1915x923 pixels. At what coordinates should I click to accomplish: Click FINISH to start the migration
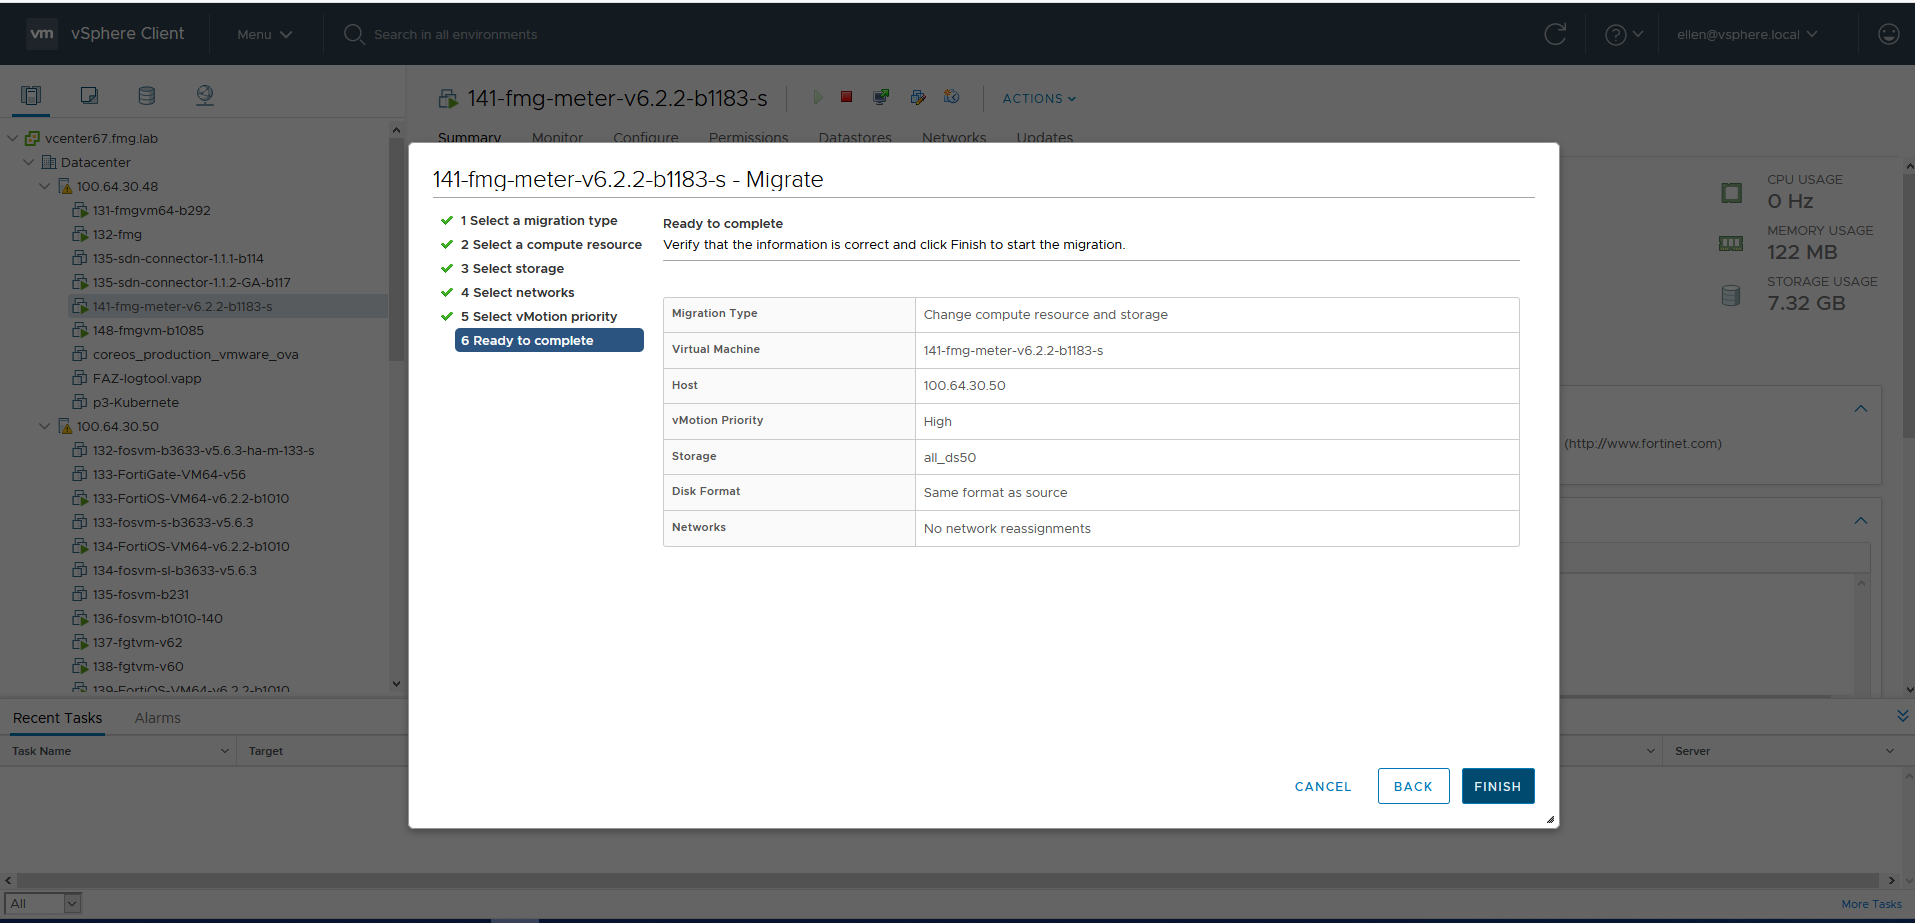pos(1497,786)
